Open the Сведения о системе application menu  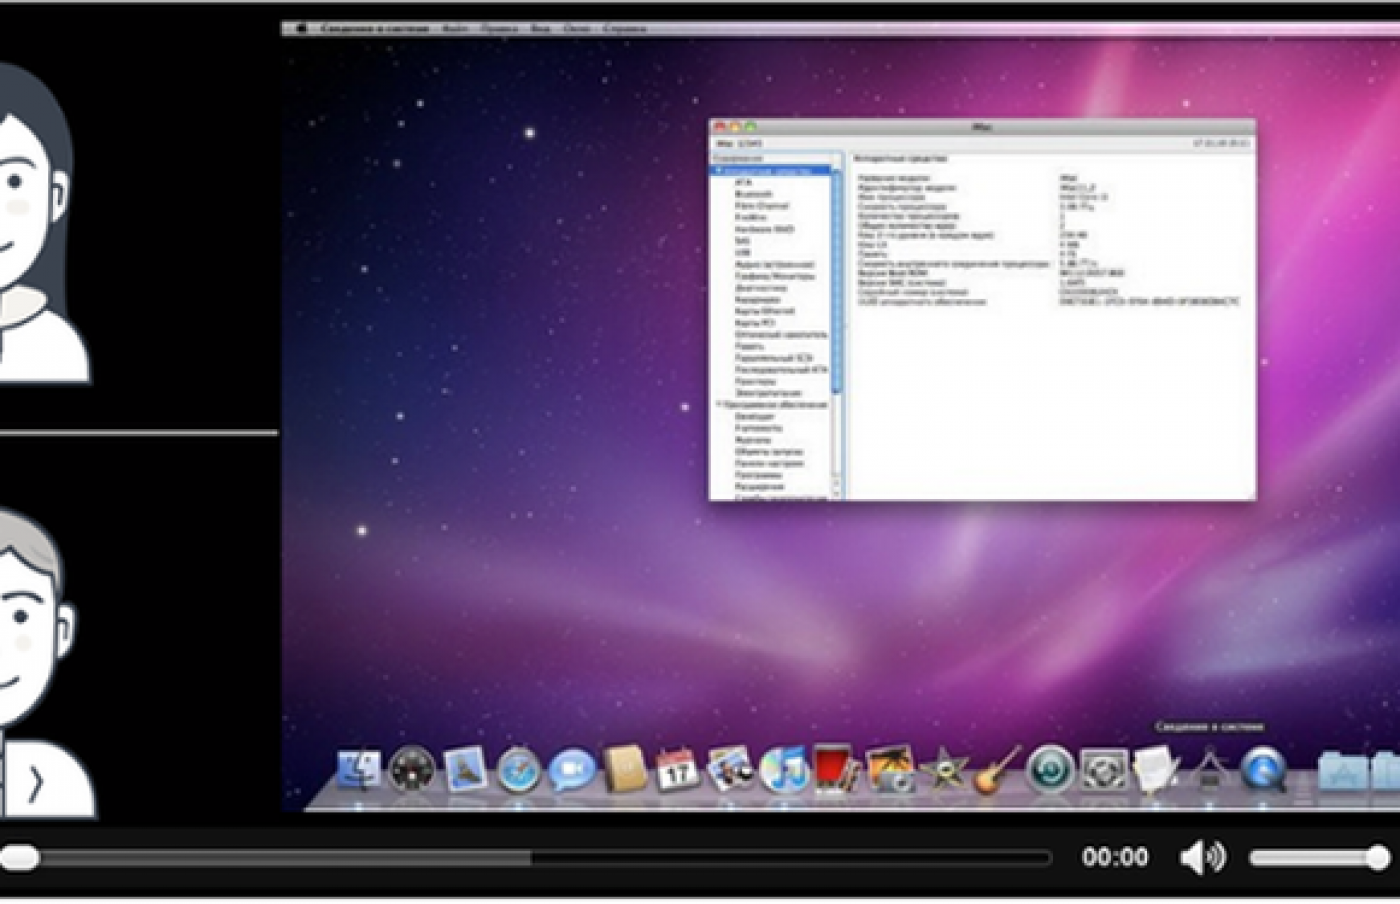[375, 29]
